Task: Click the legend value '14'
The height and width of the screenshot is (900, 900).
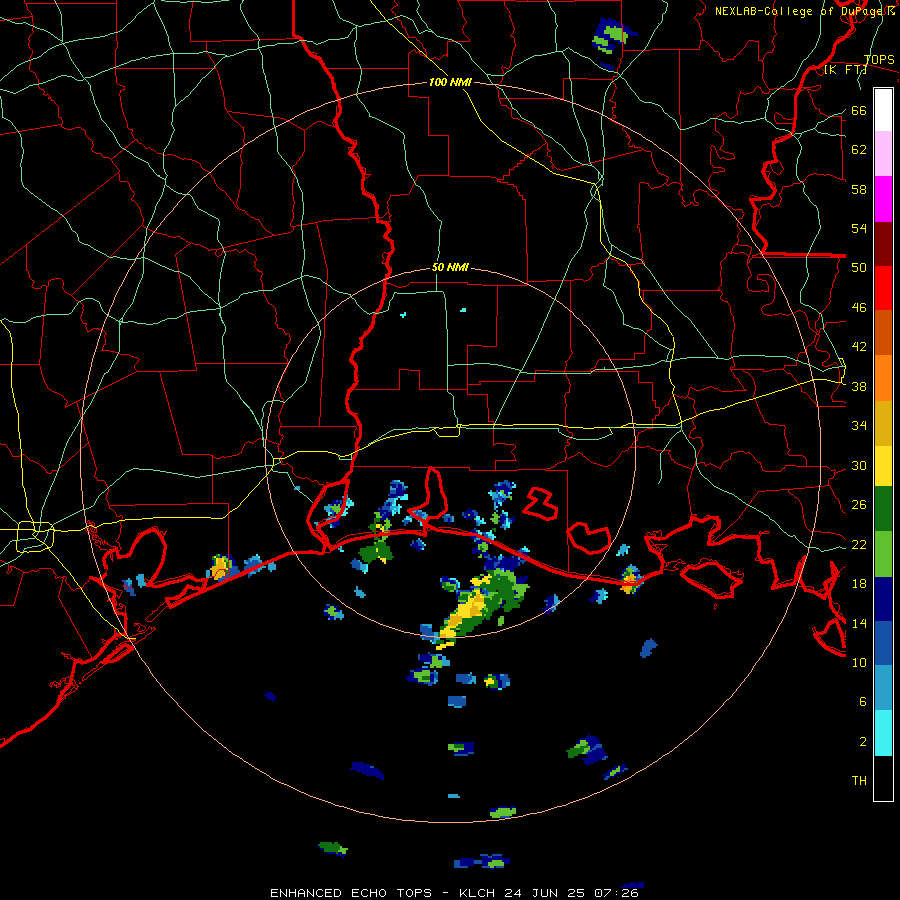Action: point(859,623)
